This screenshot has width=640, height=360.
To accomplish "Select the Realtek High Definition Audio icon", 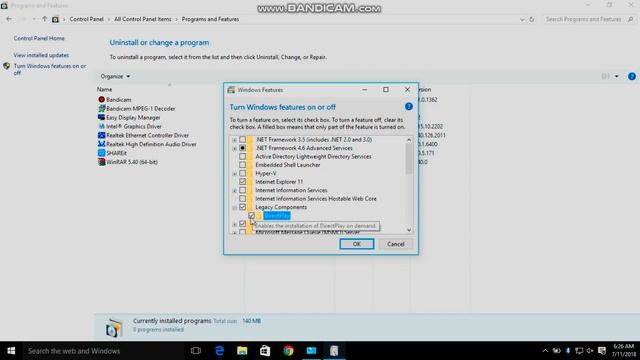I will point(102,144).
